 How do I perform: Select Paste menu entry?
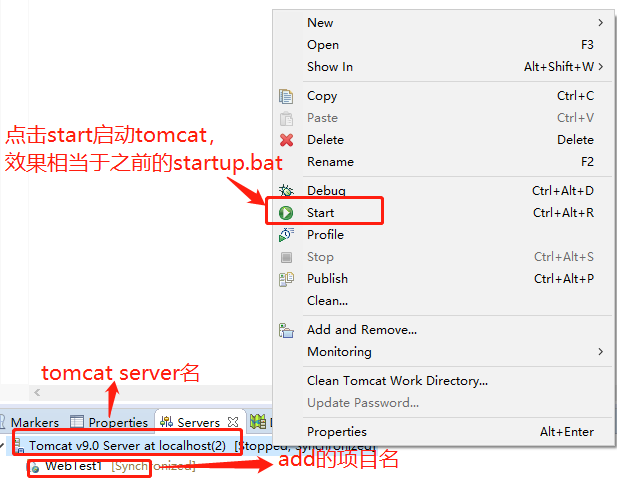(x=444, y=118)
